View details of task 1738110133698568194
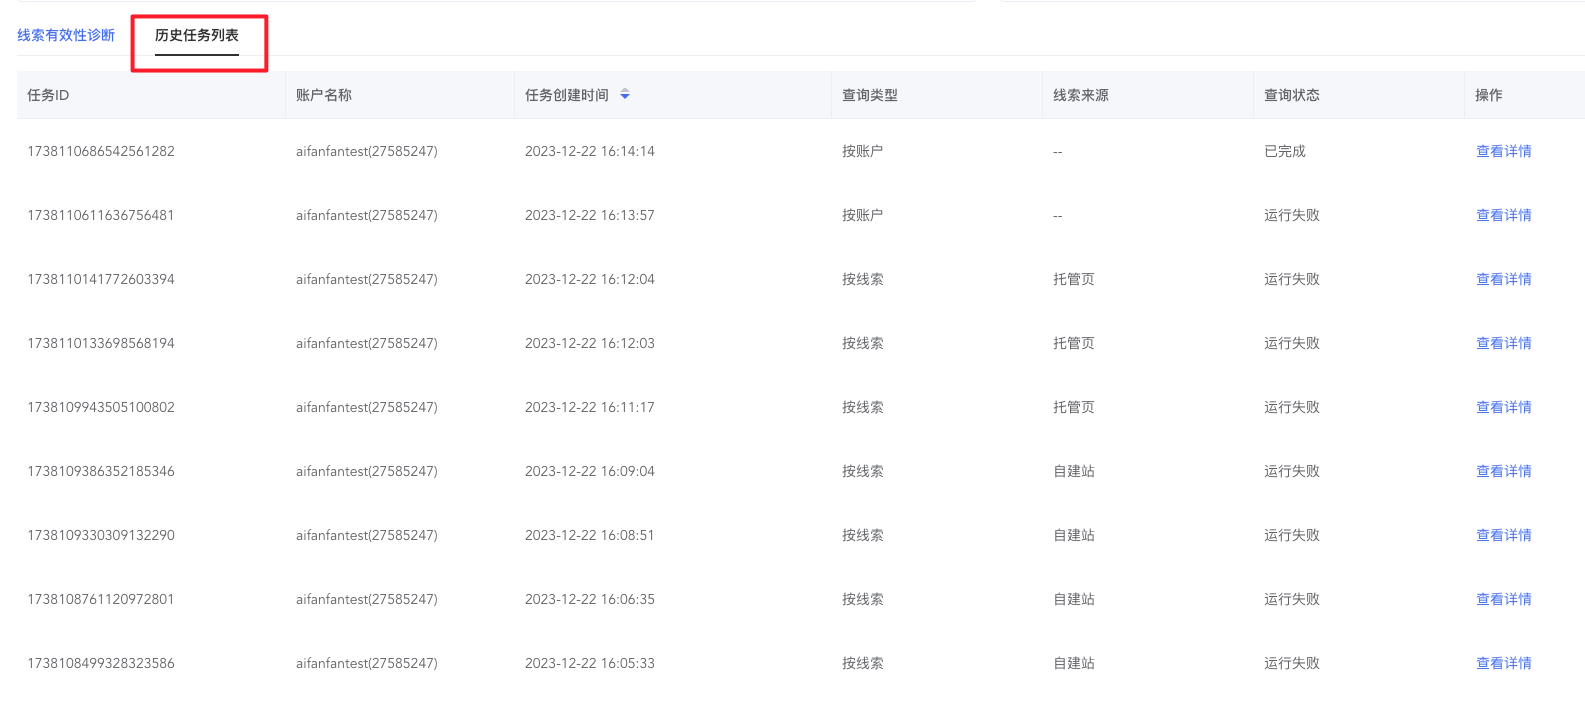This screenshot has width=1585, height=711. coord(1503,343)
